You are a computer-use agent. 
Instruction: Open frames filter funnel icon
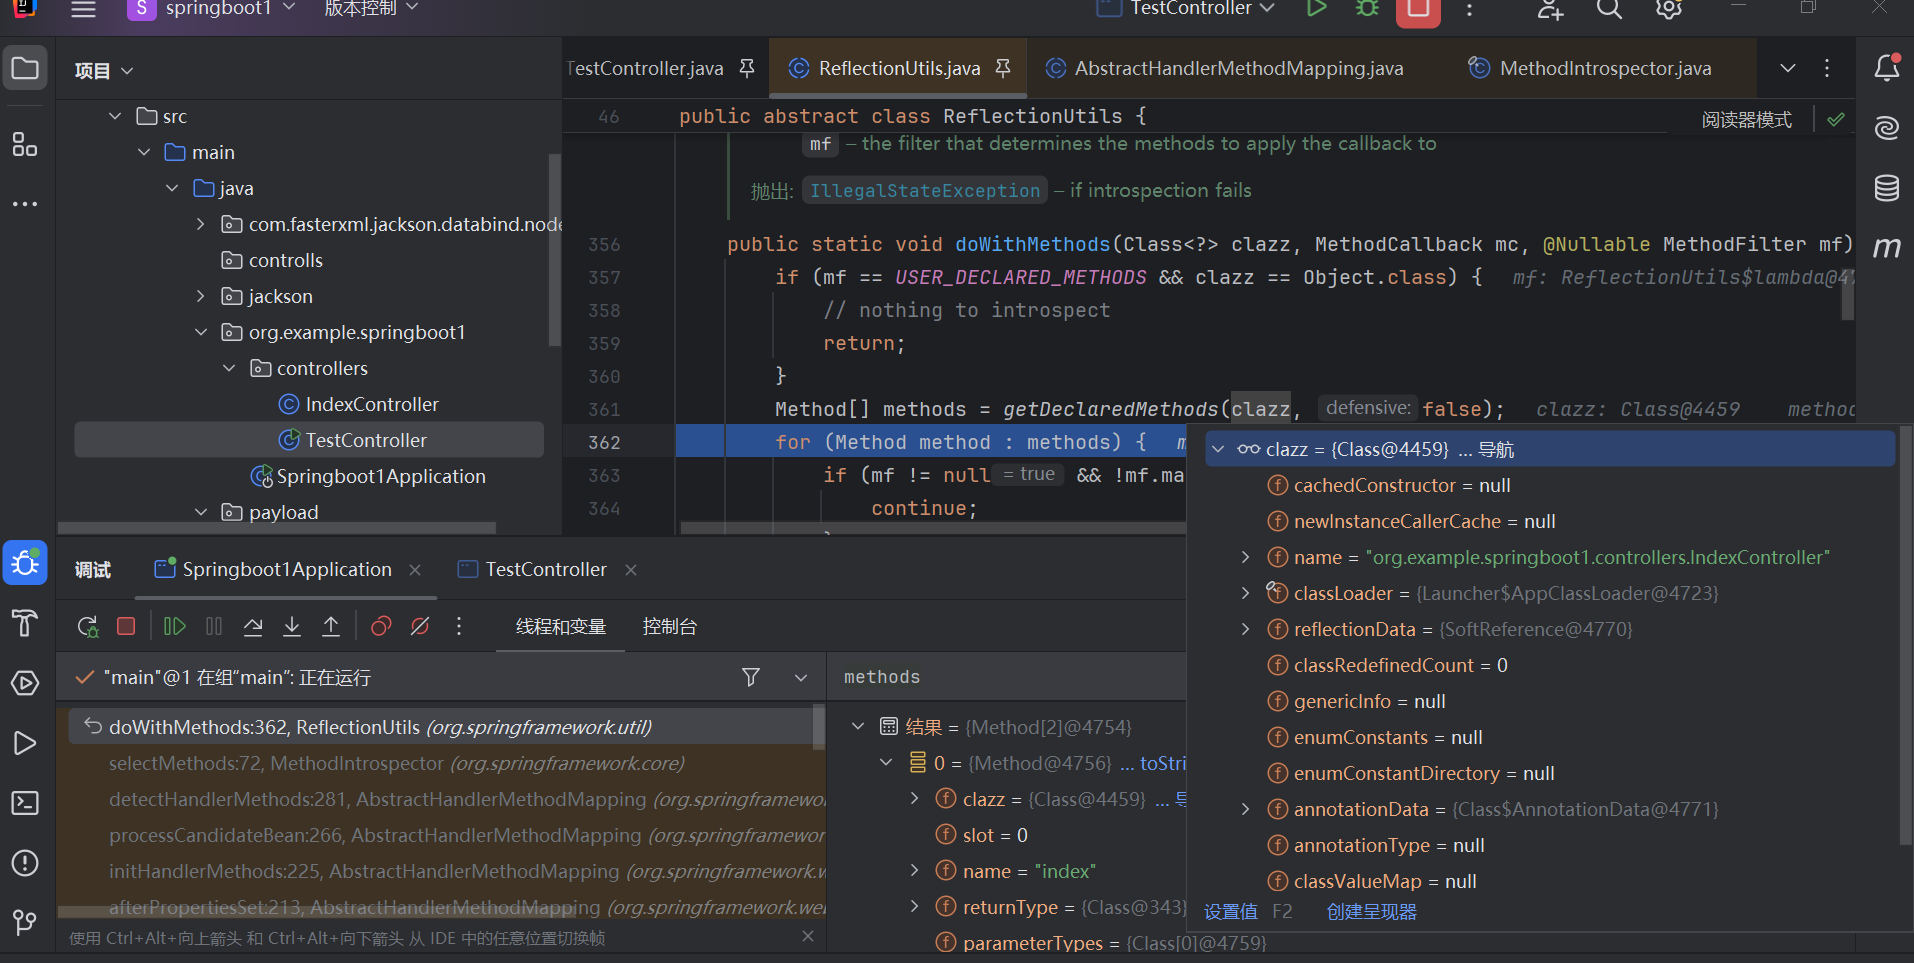pos(751,677)
